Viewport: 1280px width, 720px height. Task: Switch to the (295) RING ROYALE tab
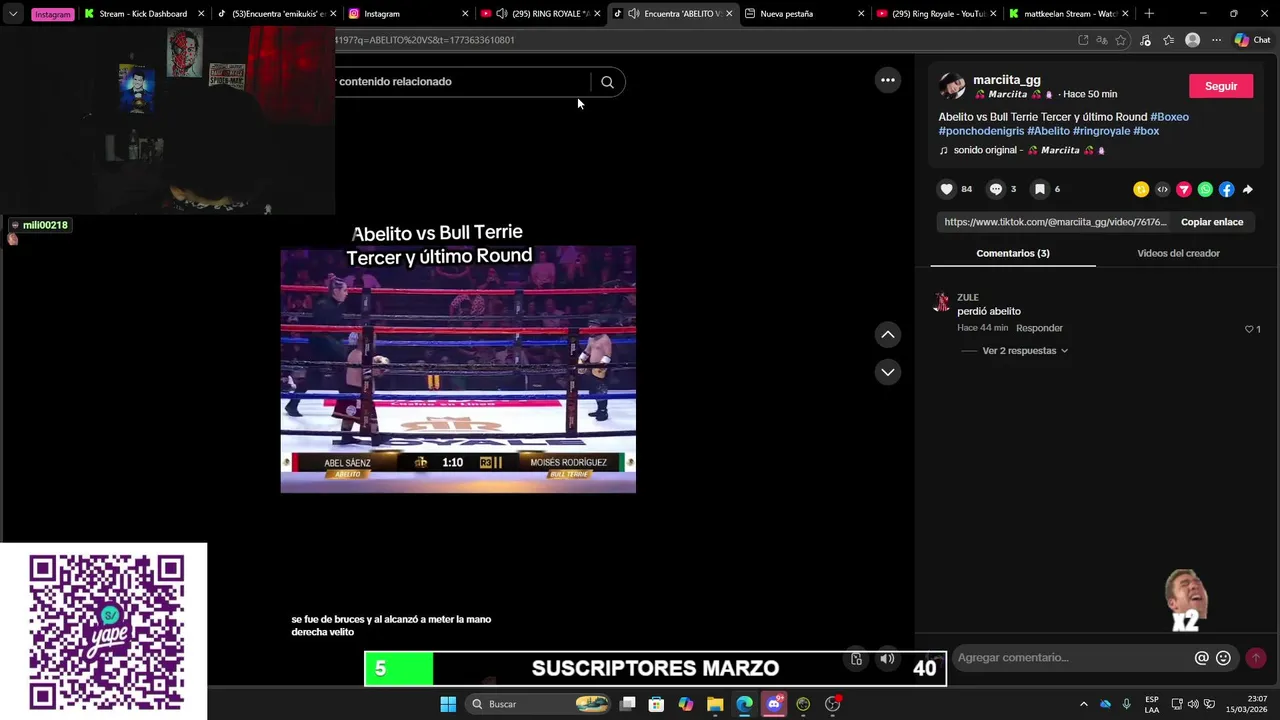[x=540, y=14]
